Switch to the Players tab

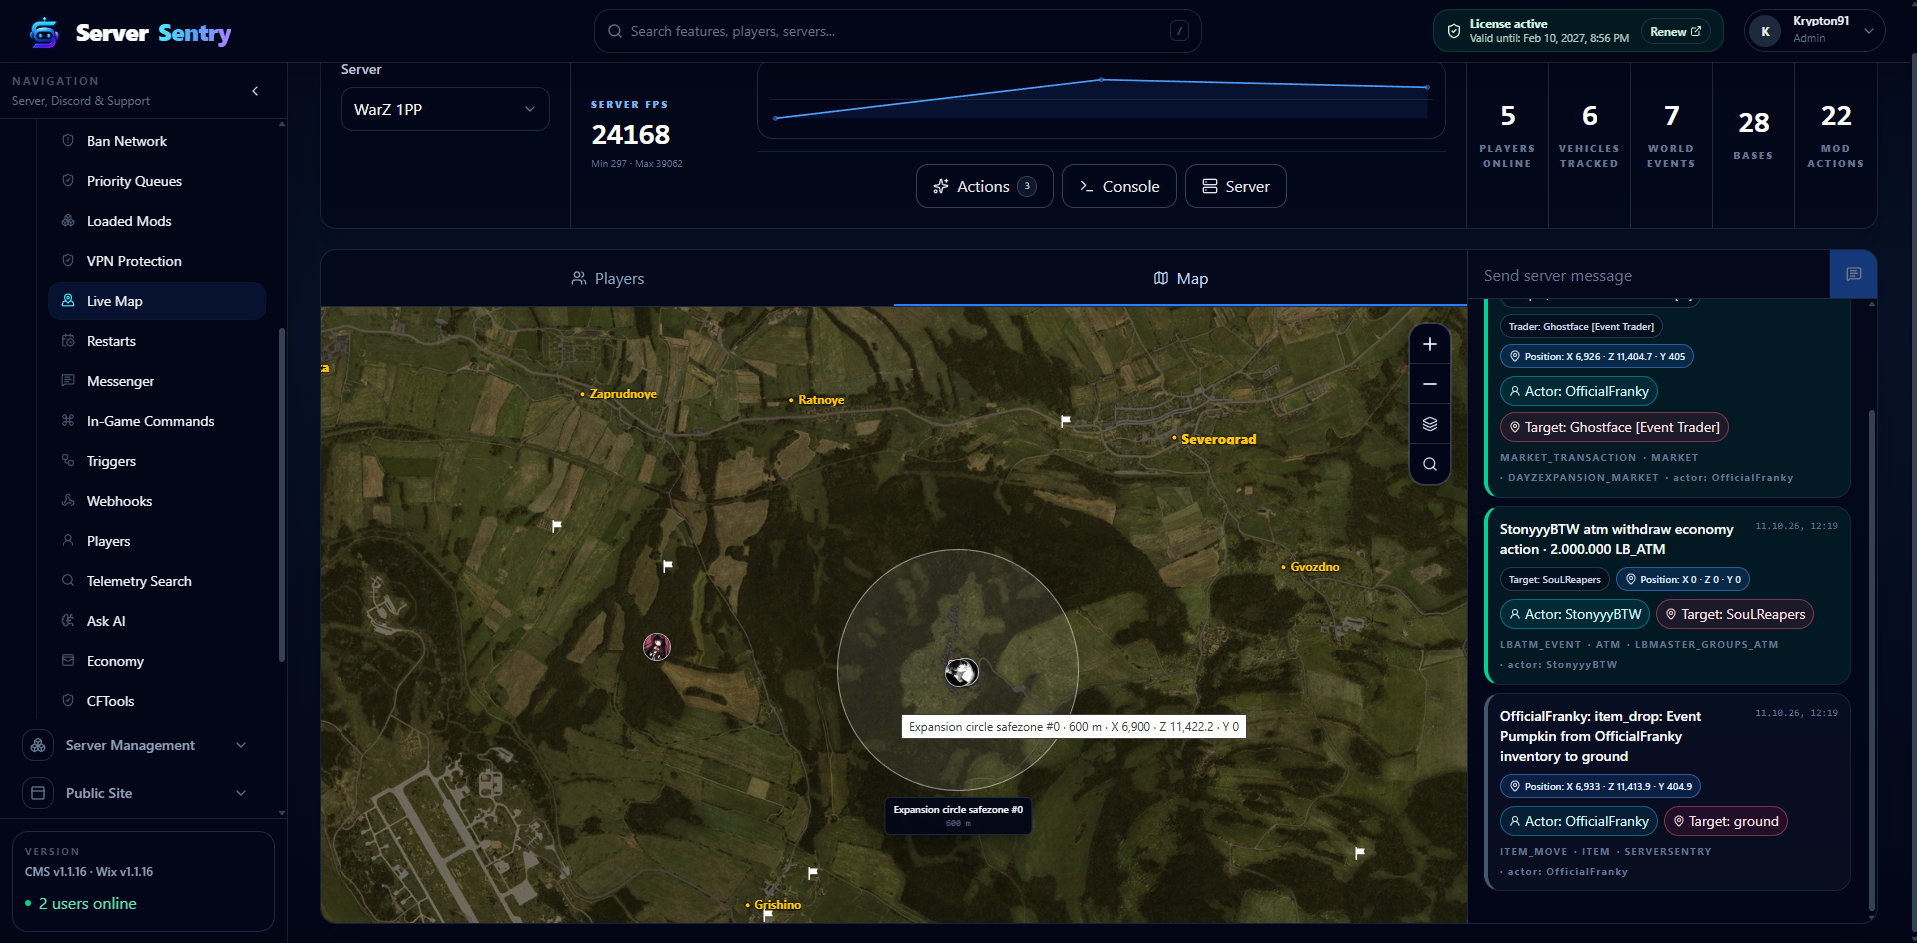607,278
